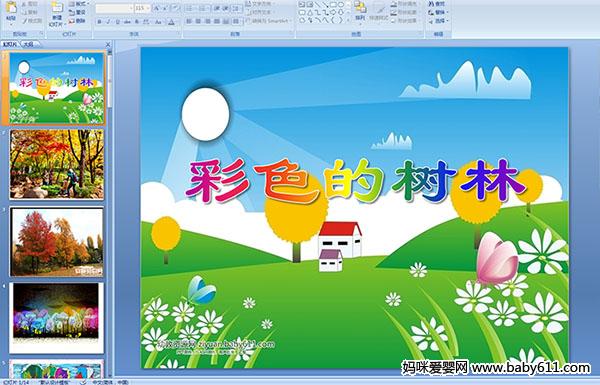Click the Replace button in Editing group
Screen dimensions: 600x385
tap(439, 12)
